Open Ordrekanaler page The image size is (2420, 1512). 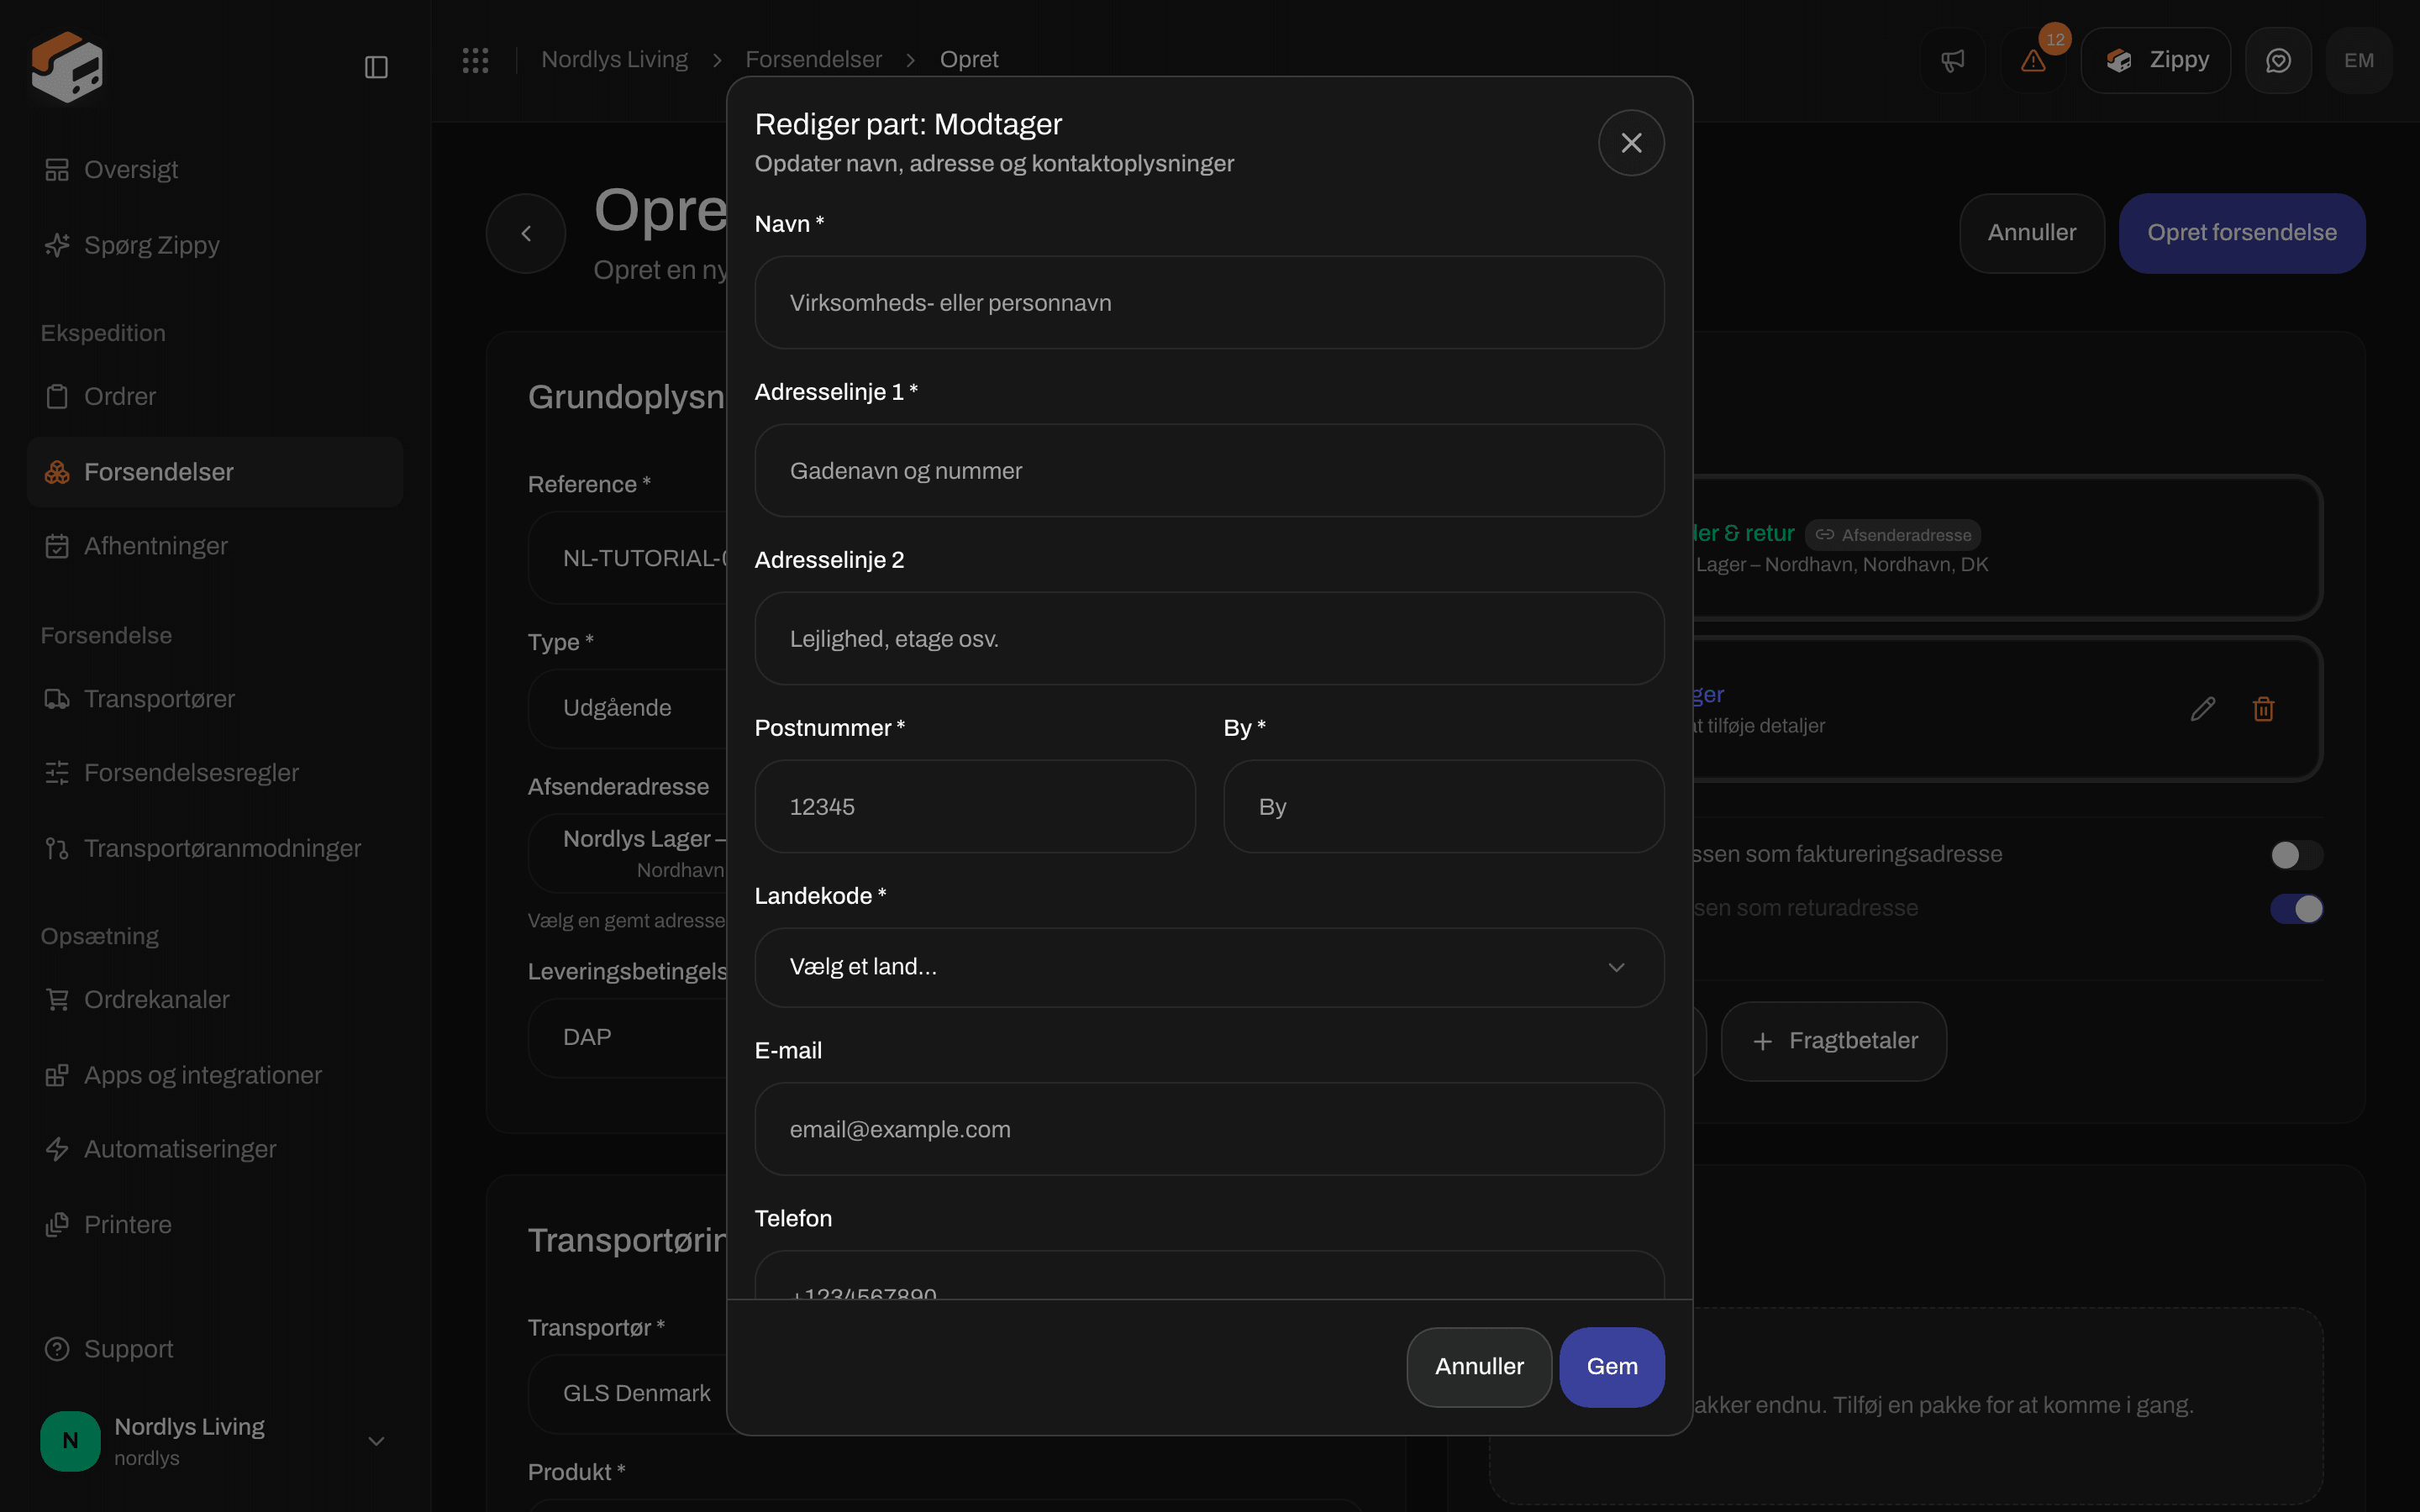[215, 999]
